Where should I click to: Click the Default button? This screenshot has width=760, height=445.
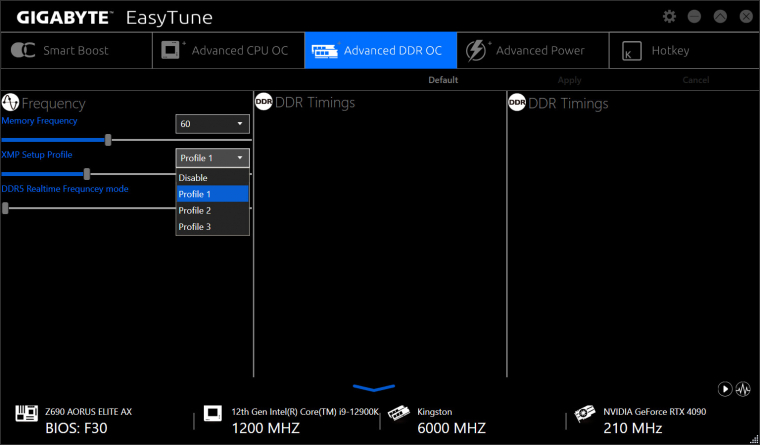[x=443, y=80]
